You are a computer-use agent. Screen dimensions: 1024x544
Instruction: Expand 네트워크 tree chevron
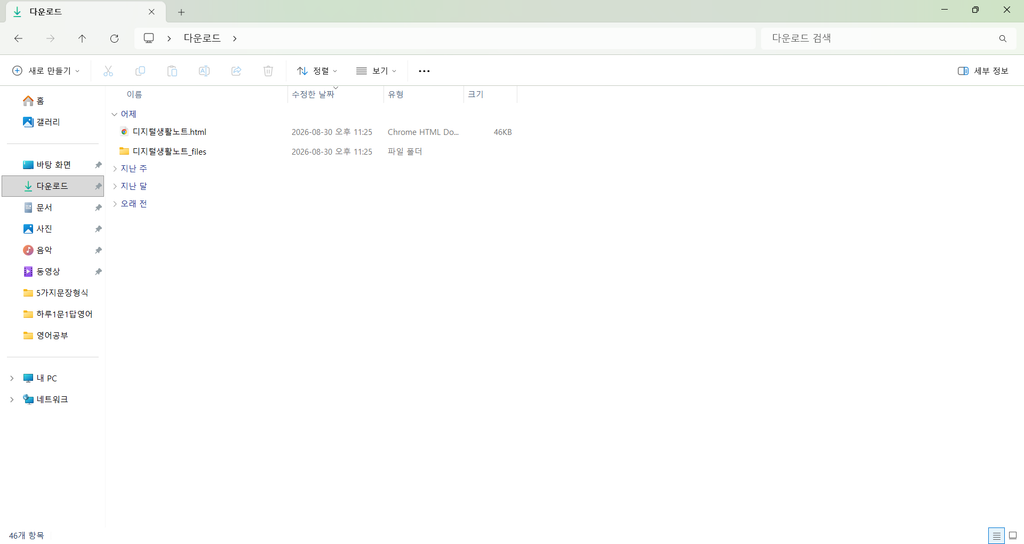[12, 399]
